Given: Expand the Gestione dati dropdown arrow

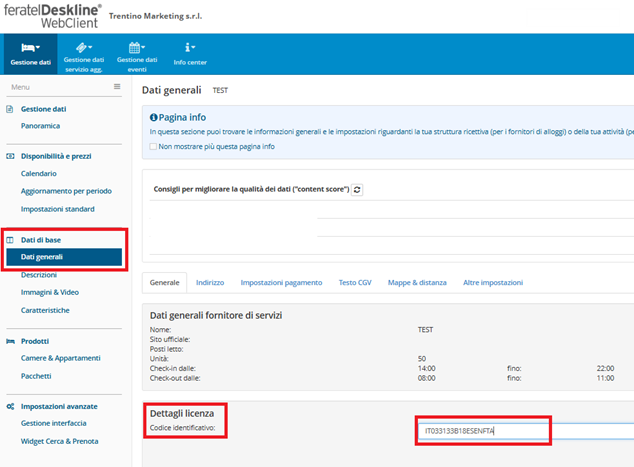Looking at the screenshot, I should (x=38, y=47).
